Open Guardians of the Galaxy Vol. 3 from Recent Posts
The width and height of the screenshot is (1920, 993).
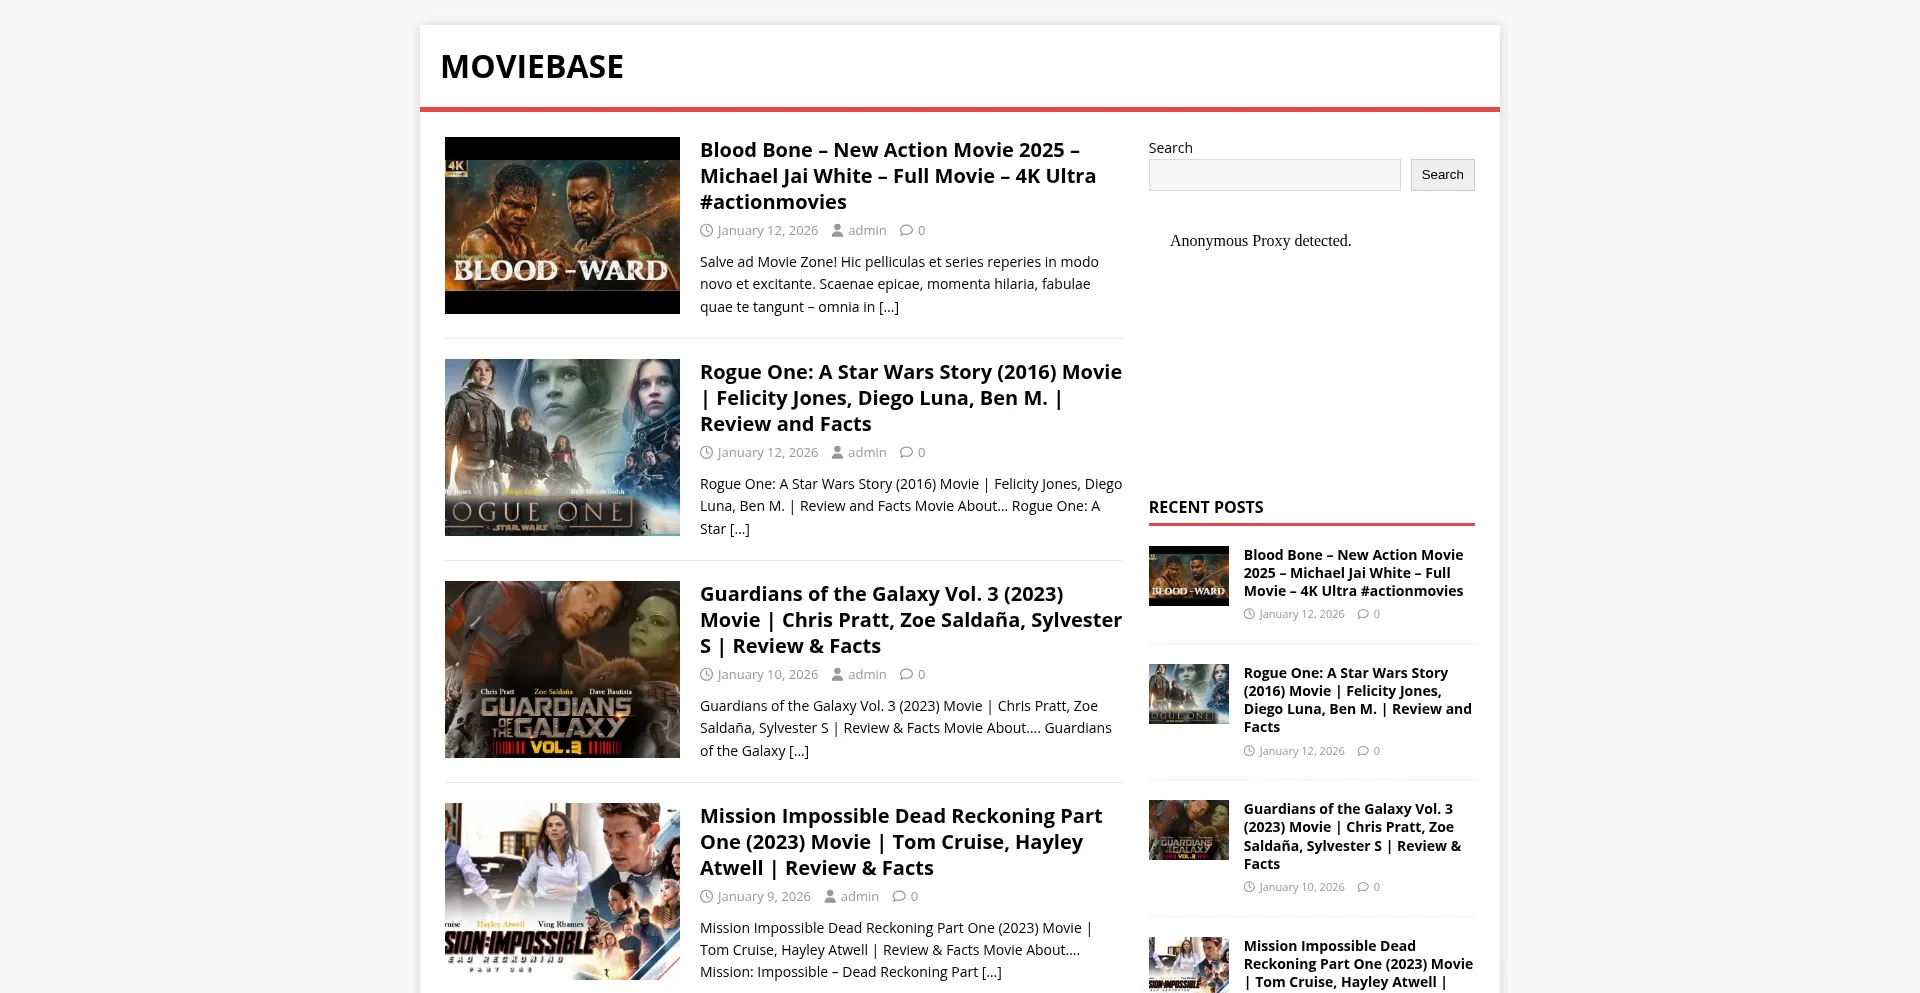pyautogui.click(x=1348, y=836)
